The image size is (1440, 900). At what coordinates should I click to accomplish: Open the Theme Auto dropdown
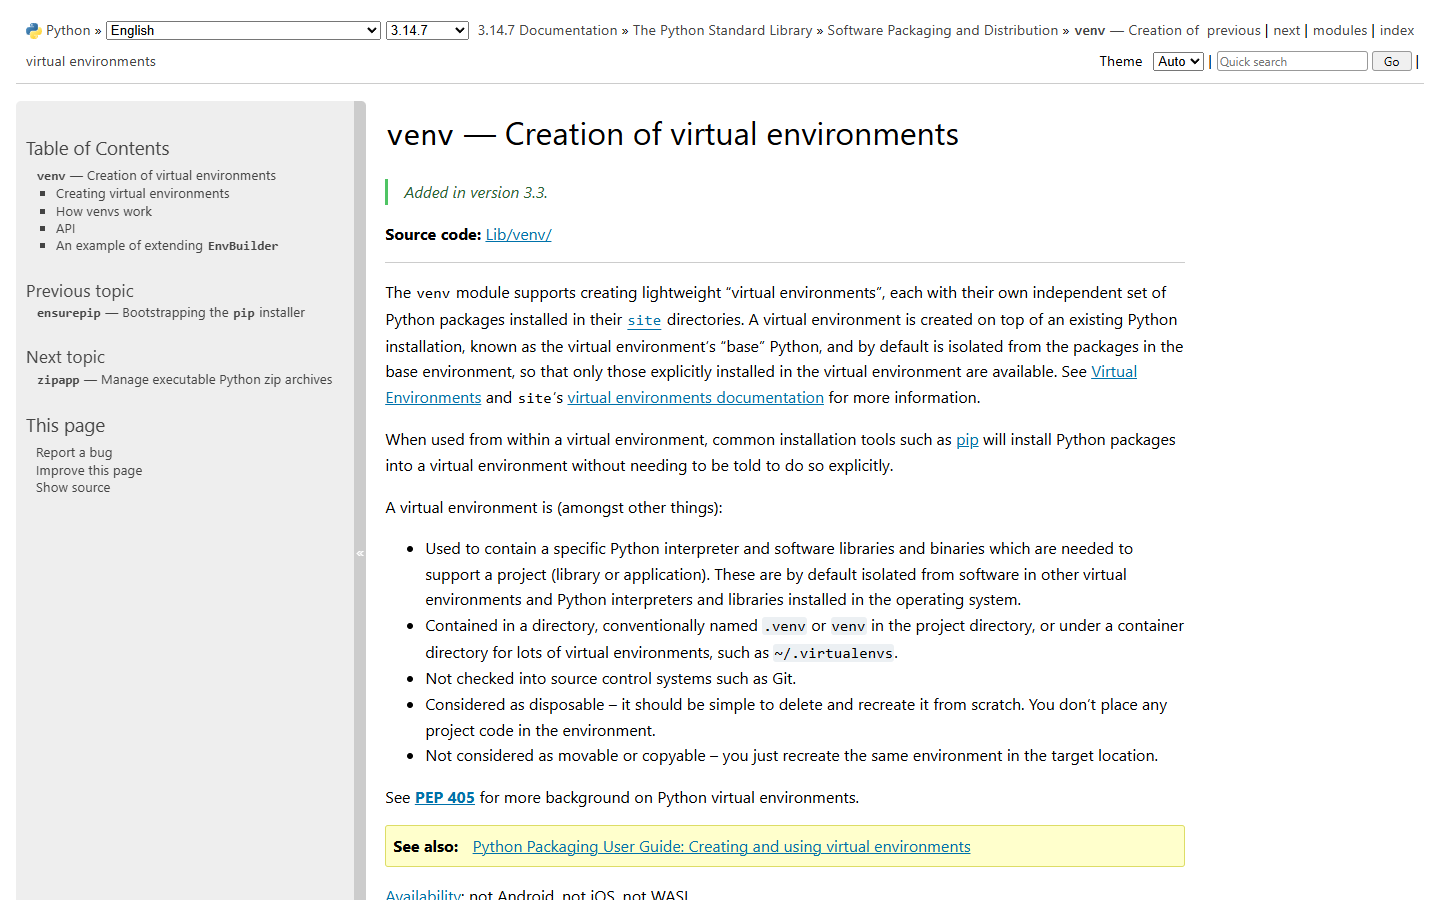click(1178, 62)
